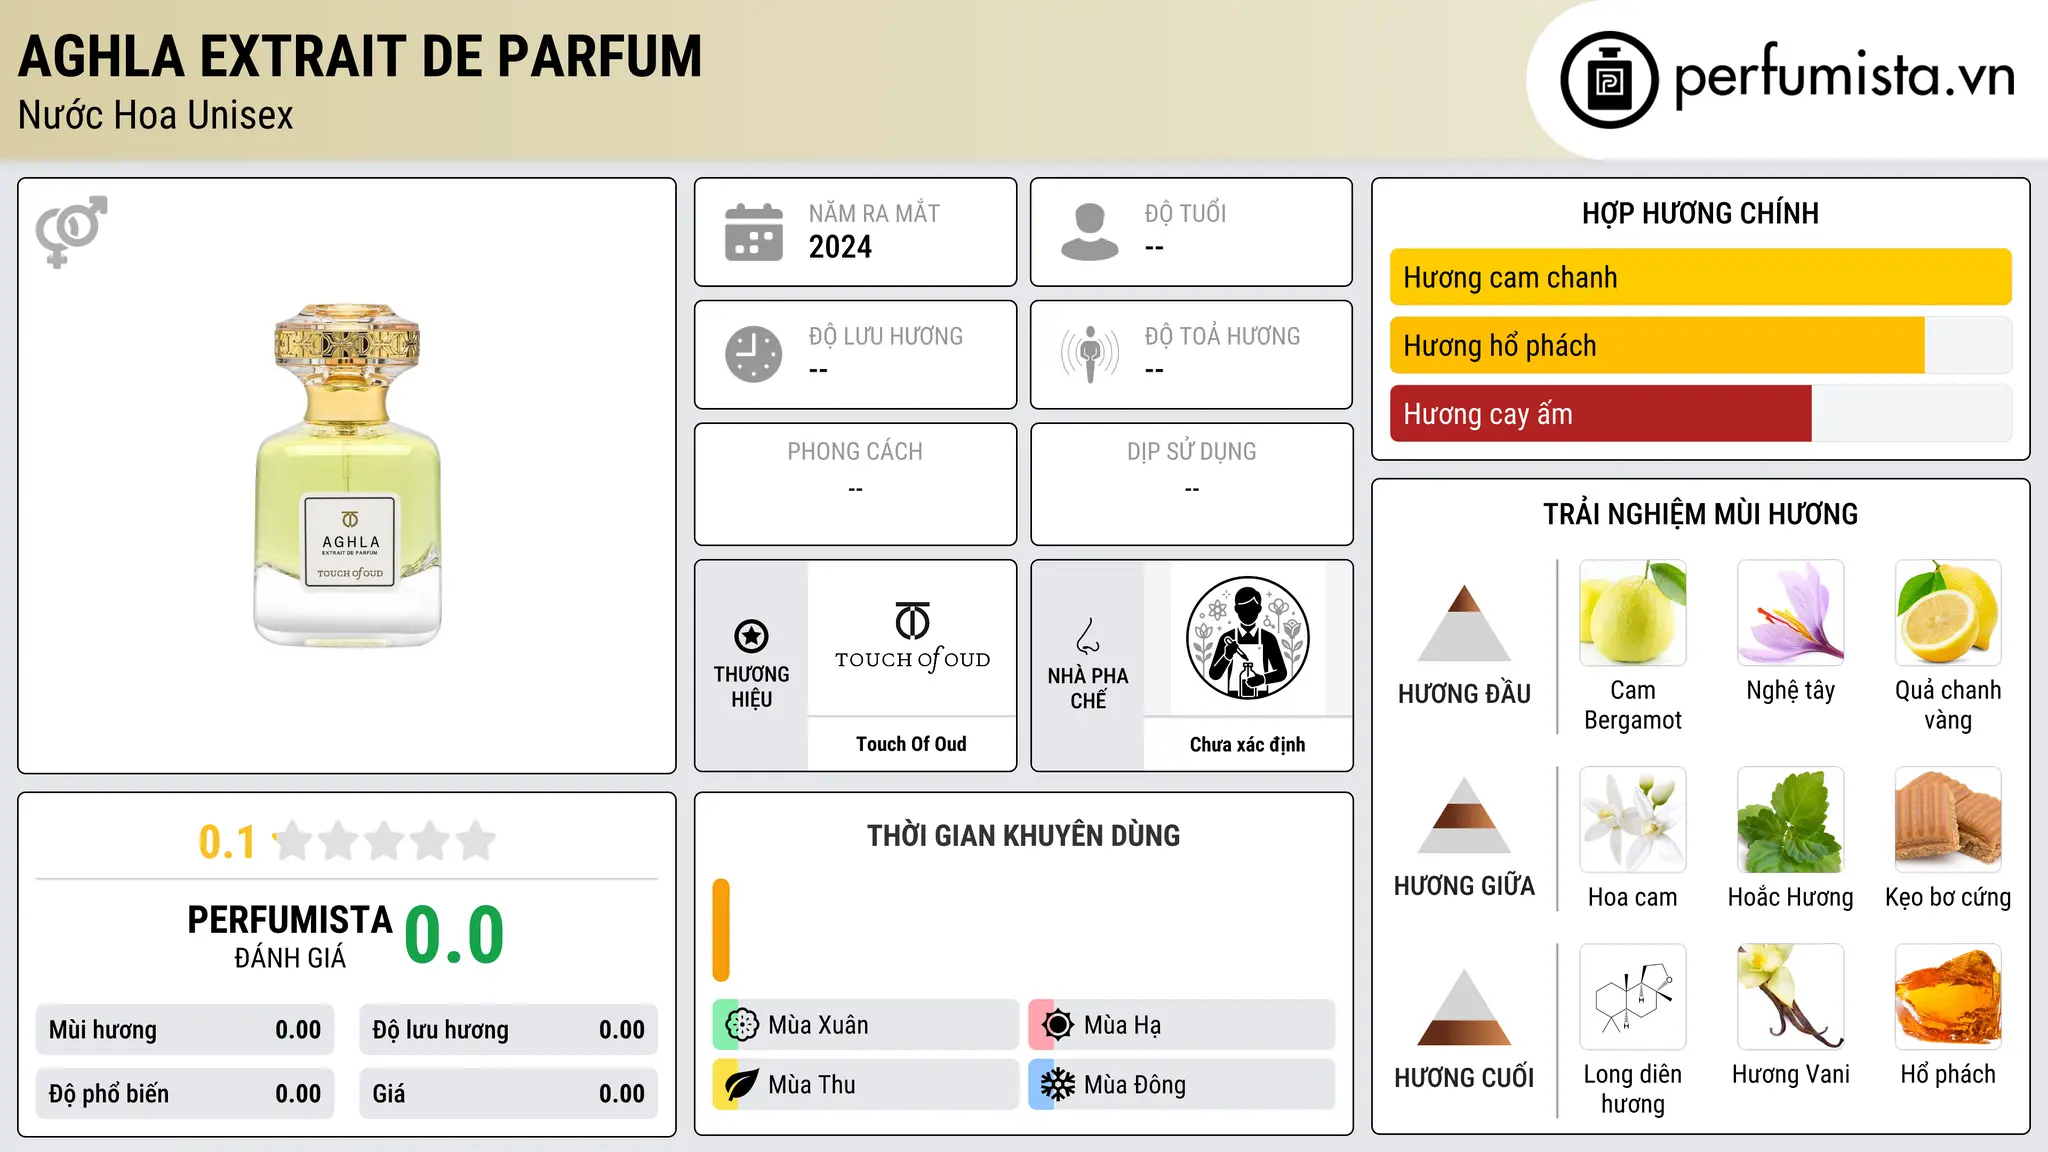Select the Mùa Đông season label
Viewport: 2048px width, 1152px height.
(x=1135, y=1085)
